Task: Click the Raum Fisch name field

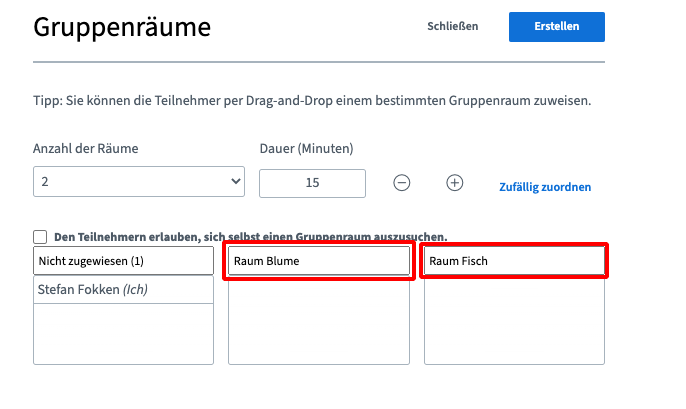Action: (x=514, y=261)
